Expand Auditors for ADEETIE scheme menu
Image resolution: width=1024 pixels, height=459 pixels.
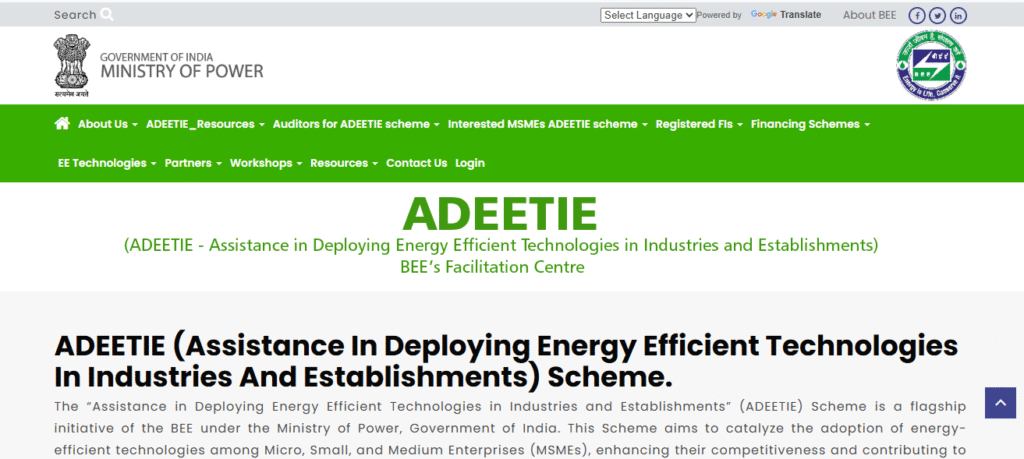[x=356, y=124]
